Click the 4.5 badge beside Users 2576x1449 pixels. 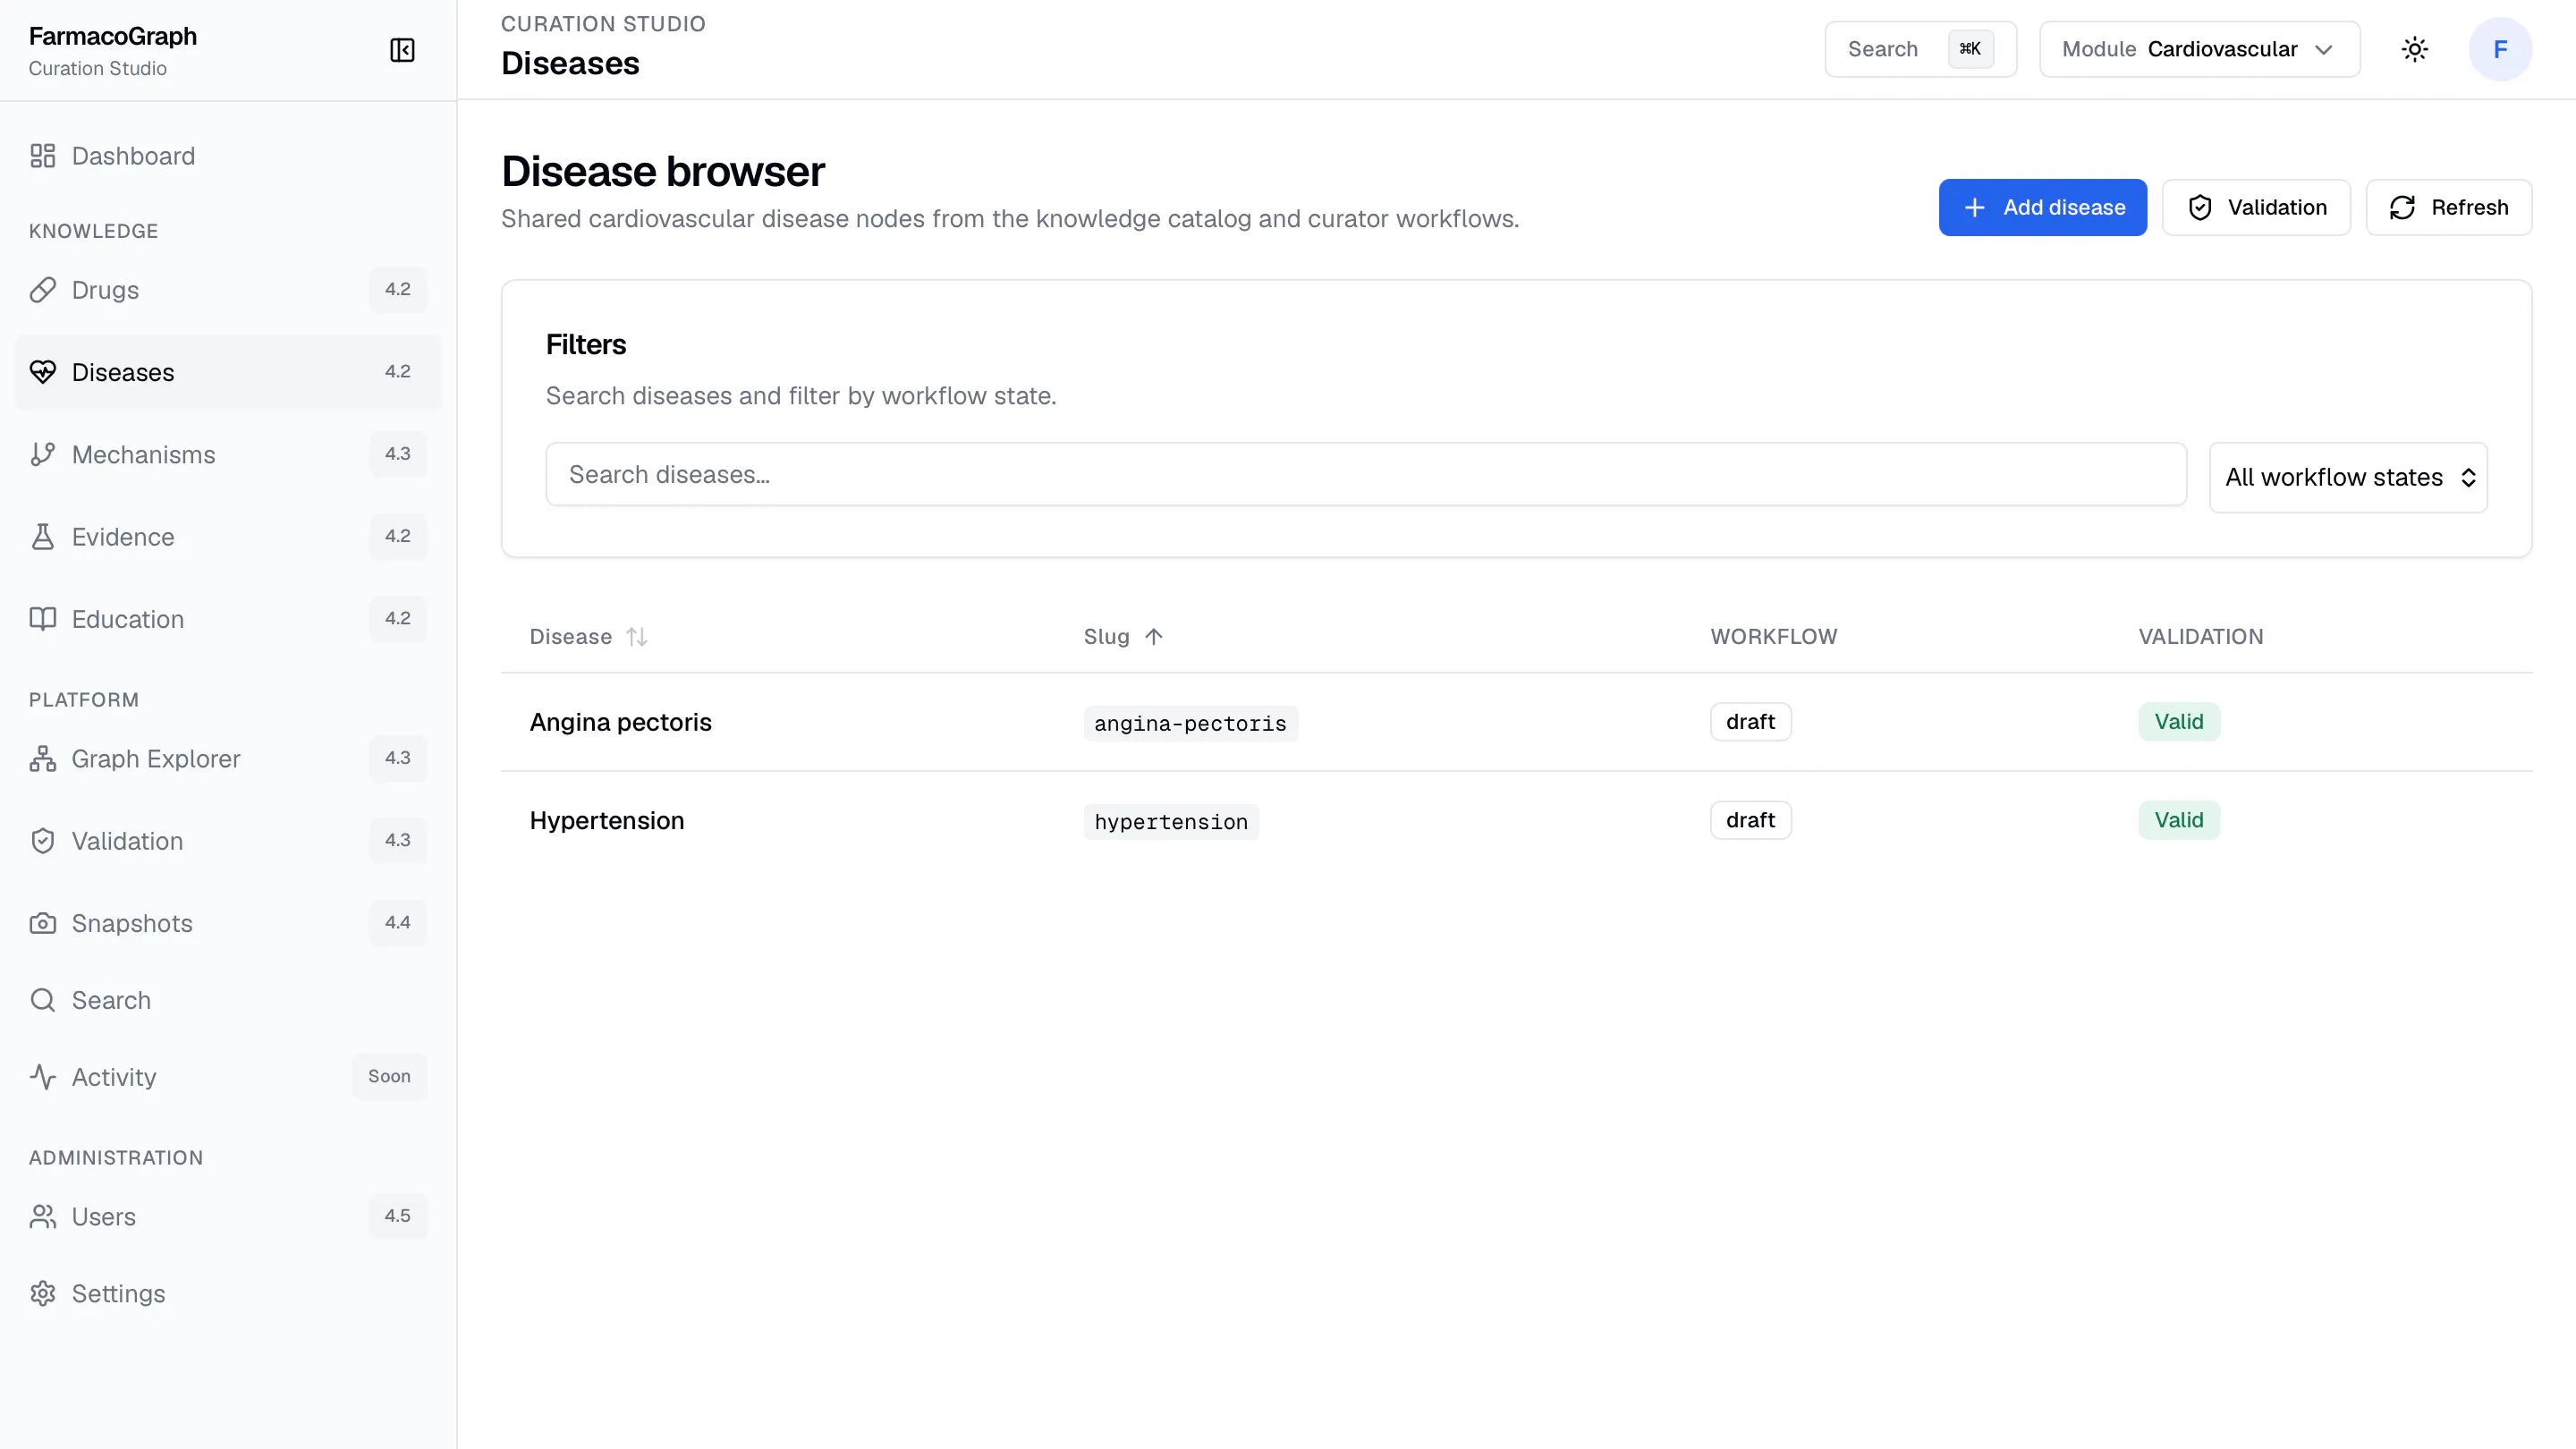[x=397, y=1217]
